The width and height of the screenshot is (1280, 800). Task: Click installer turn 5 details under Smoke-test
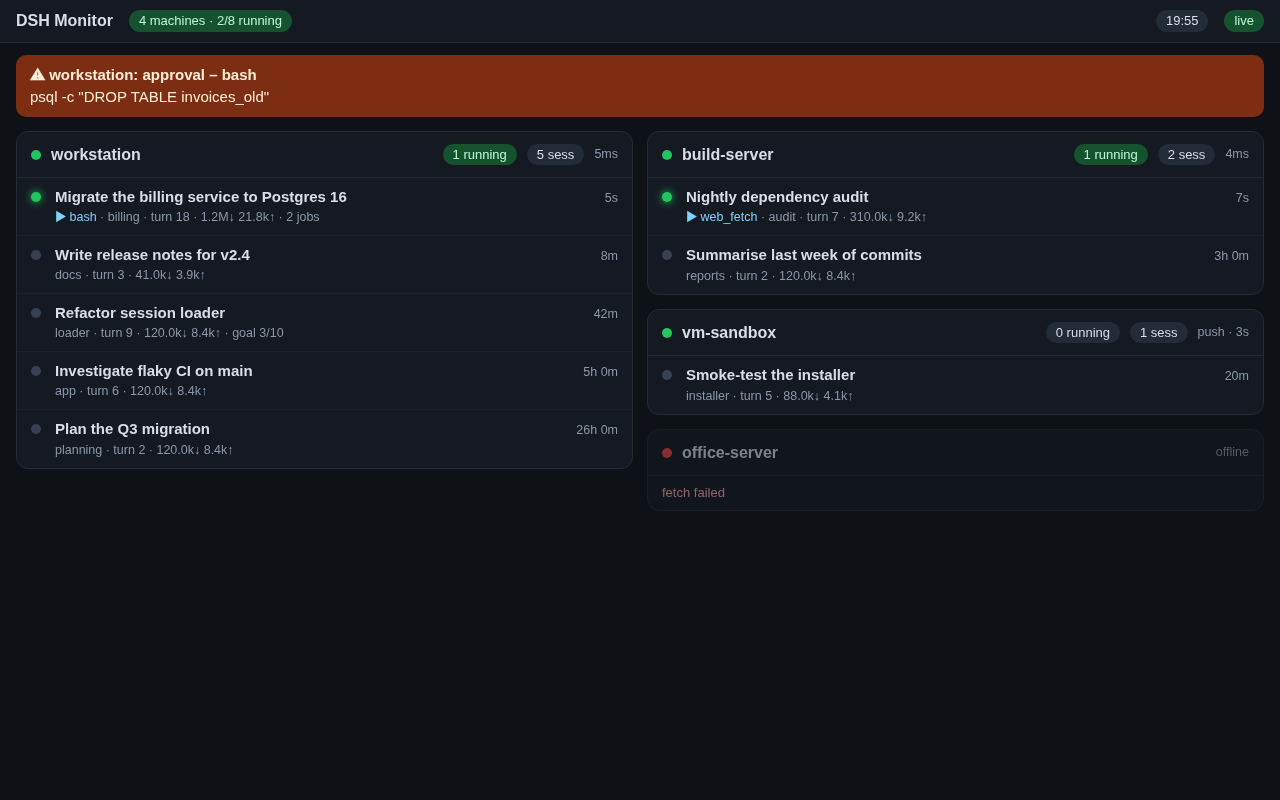770,396
